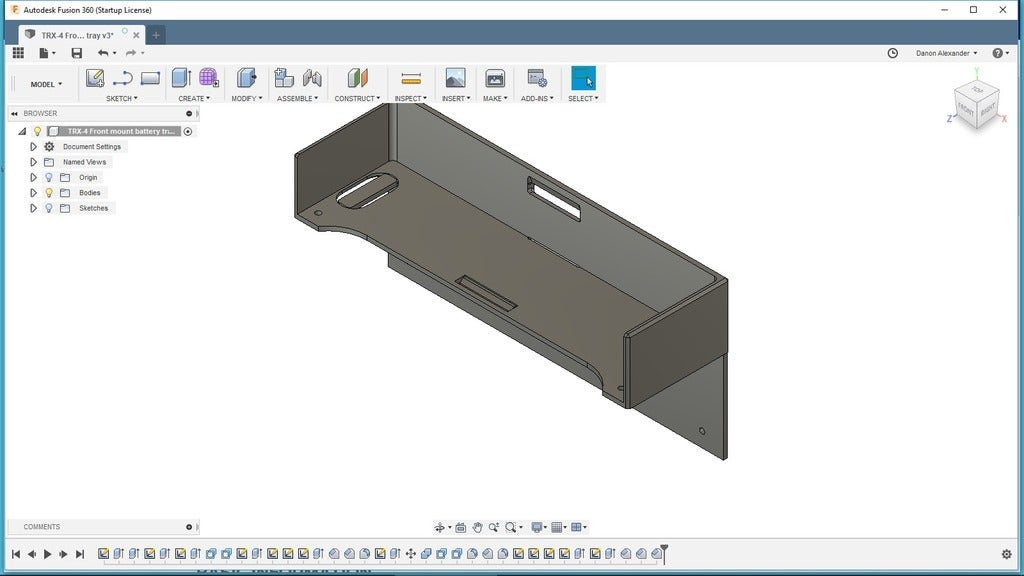Expand the Named Views node
The width and height of the screenshot is (1024, 576).
click(33, 162)
